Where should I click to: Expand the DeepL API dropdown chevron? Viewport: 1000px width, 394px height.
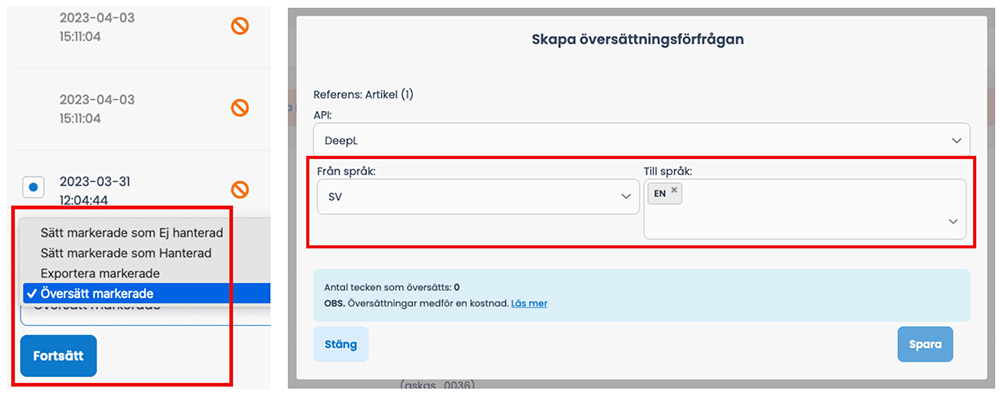point(956,140)
